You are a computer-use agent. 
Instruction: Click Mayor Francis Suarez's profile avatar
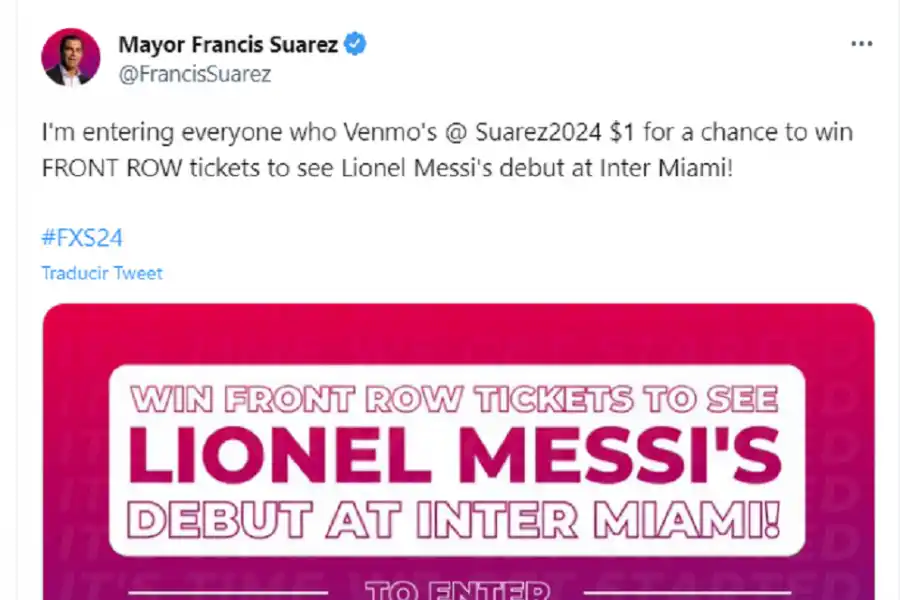[x=70, y=57]
